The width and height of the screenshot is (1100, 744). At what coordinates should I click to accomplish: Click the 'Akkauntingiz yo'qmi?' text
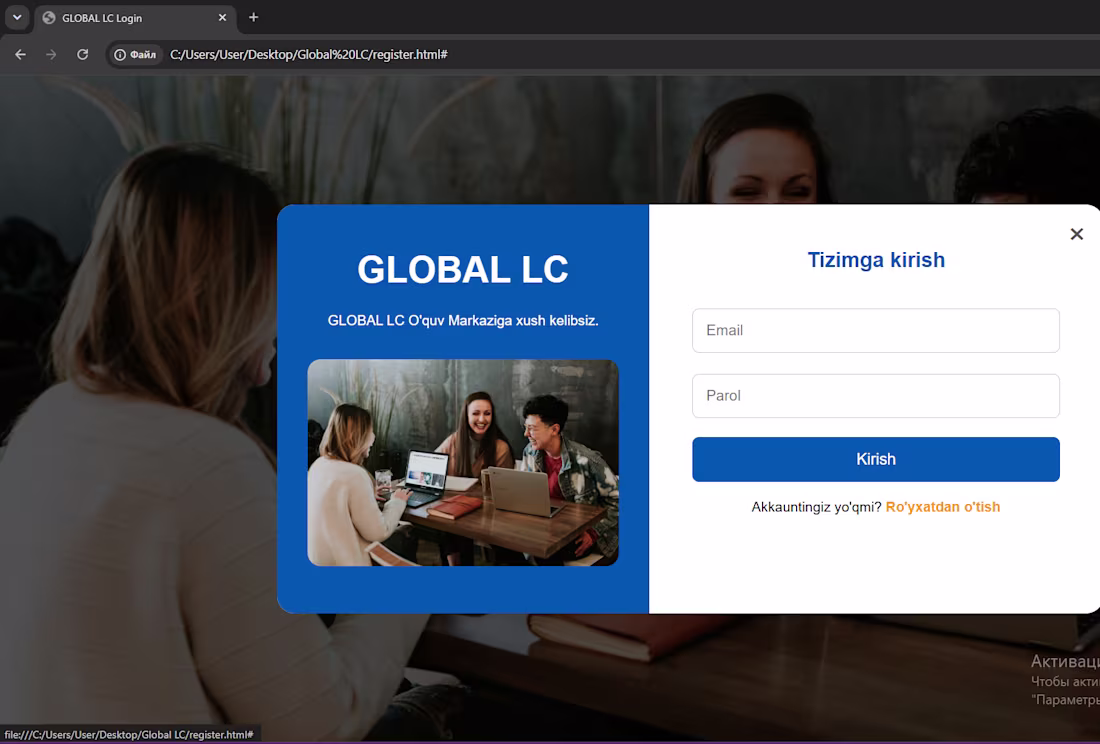[x=816, y=507]
